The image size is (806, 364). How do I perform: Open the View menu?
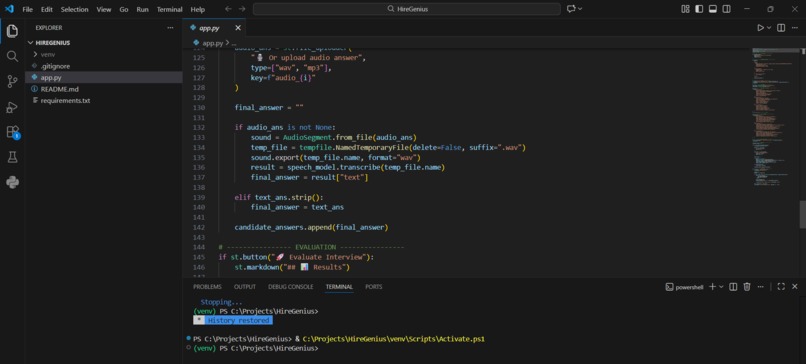tap(104, 9)
